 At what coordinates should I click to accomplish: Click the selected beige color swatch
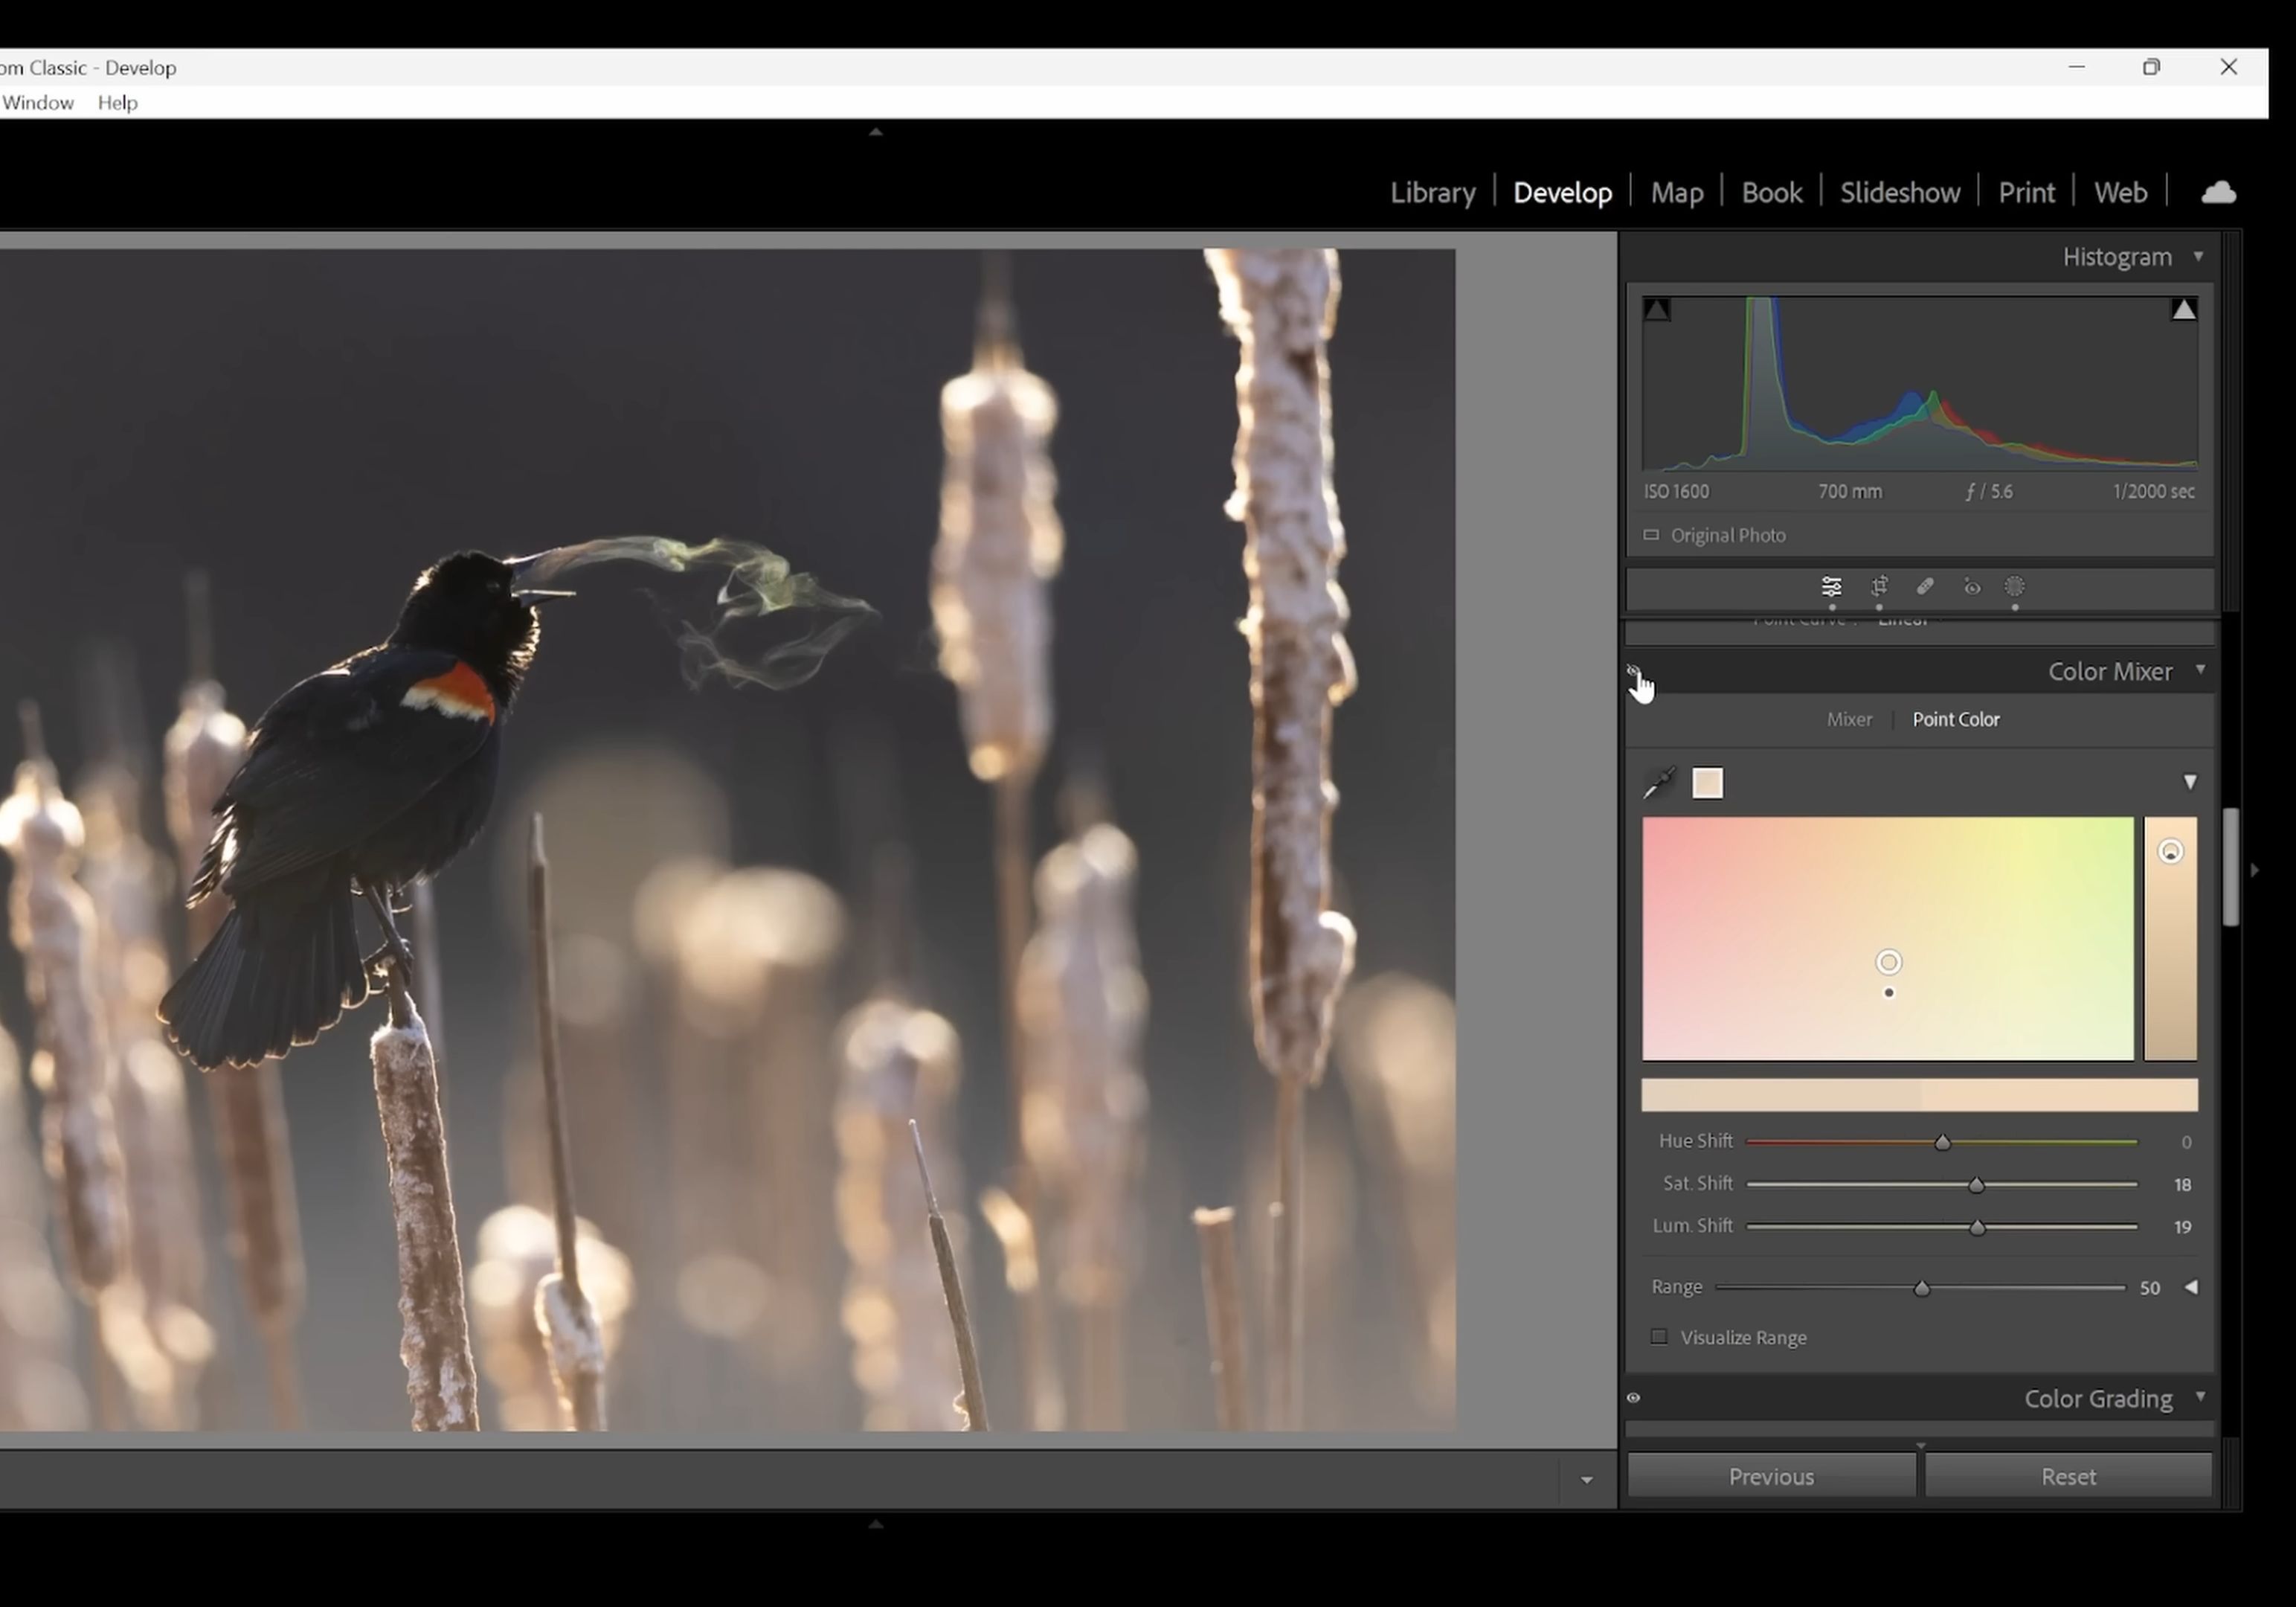tap(1707, 783)
